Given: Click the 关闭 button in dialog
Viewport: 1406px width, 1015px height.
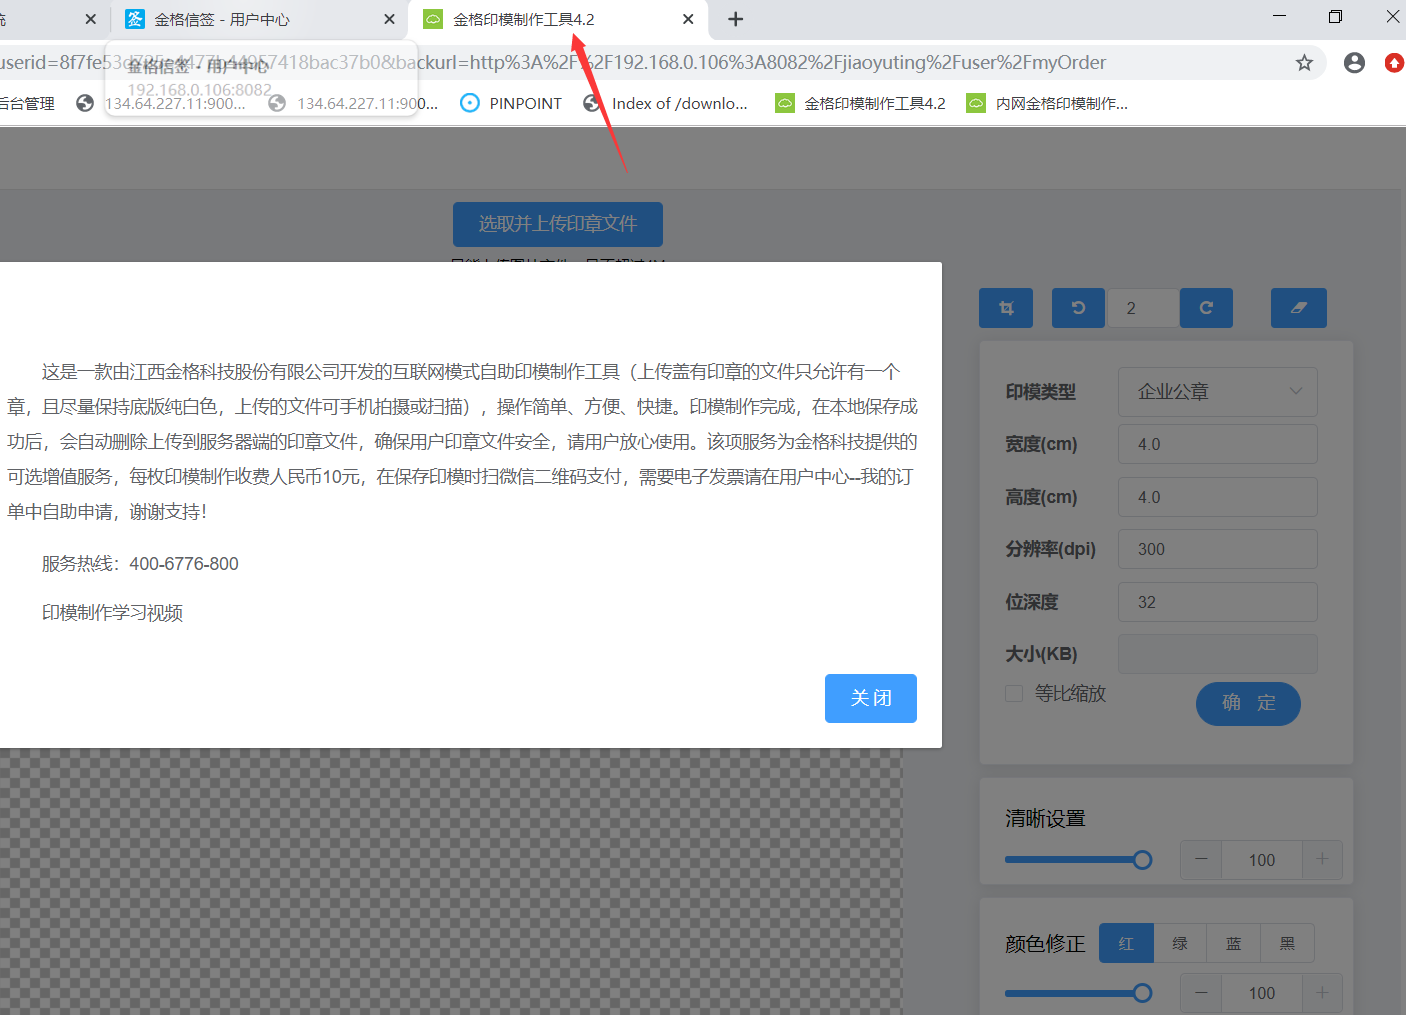Looking at the screenshot, I should pos(870,698).
